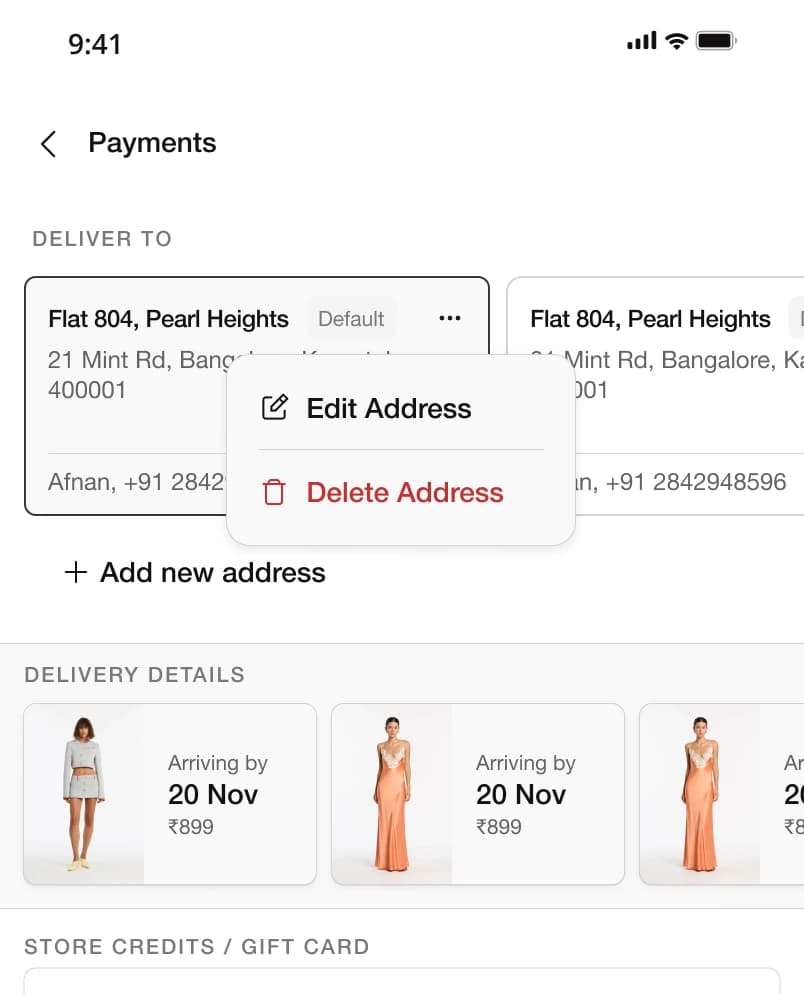This screenshot has height=994, width=804.
Task: Click 20 Nov date on second delivery card
Action: point(521,795)
